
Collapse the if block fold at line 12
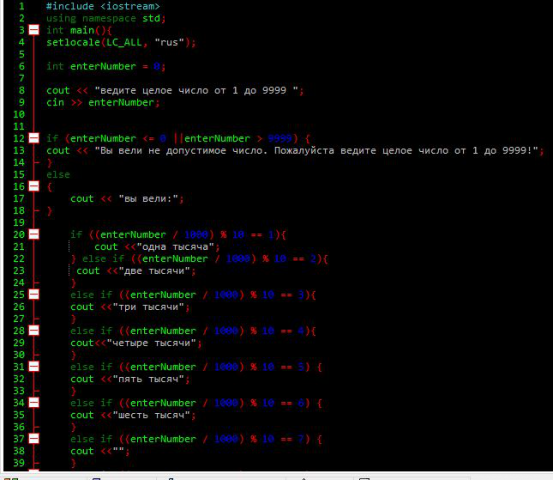click(34, 138)
